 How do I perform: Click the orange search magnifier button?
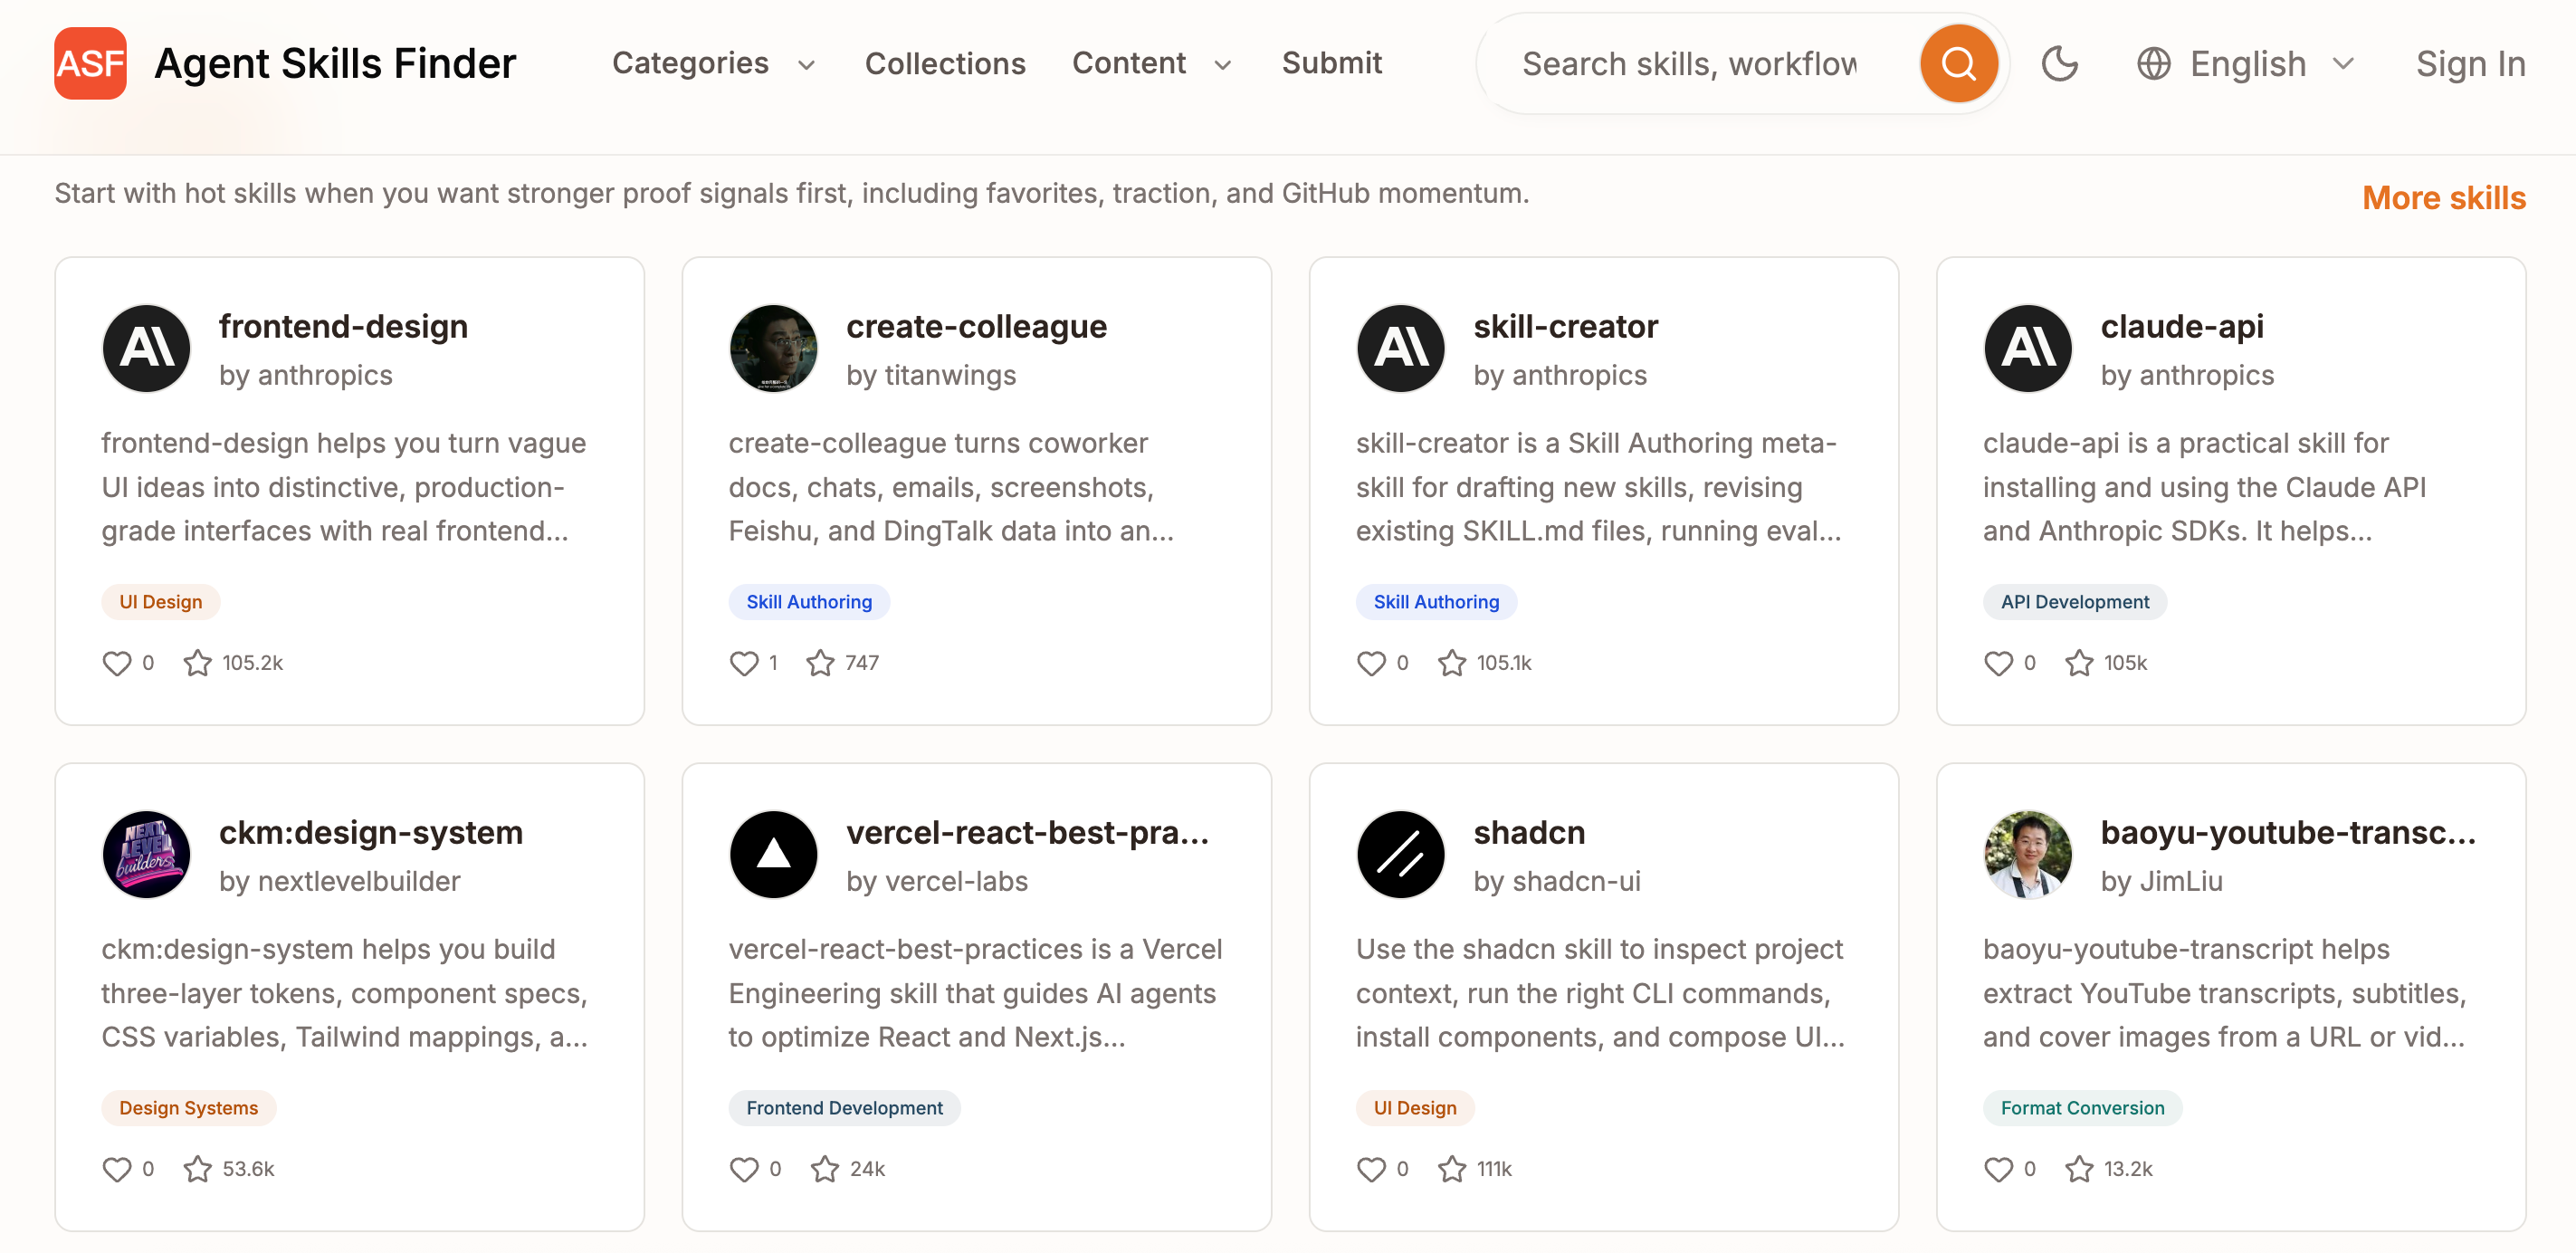click(x=1957, y=64)
